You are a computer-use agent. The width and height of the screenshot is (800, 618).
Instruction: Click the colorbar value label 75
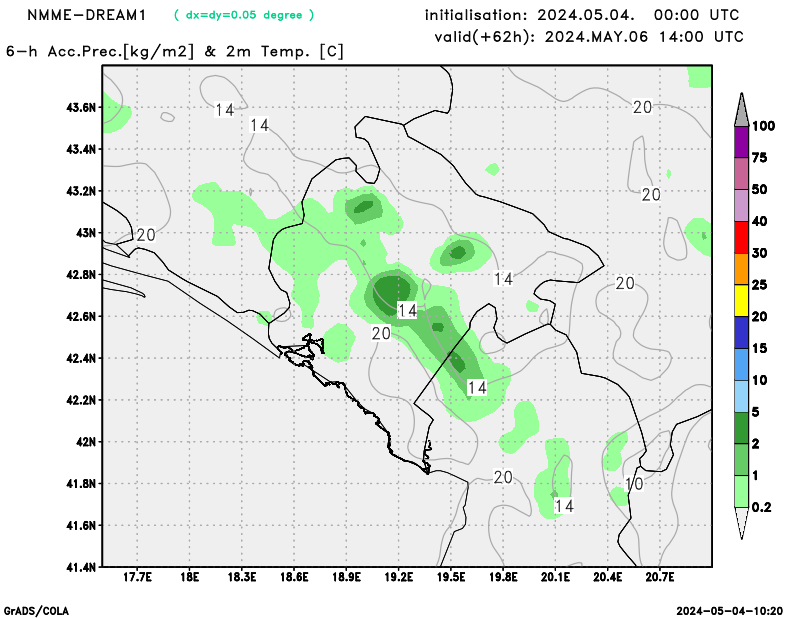pos(760,158)
